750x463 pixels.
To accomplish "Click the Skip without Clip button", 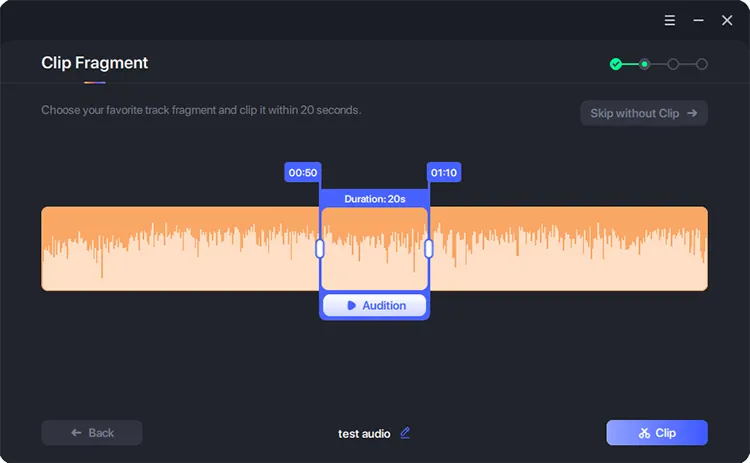I will [644, 113].
